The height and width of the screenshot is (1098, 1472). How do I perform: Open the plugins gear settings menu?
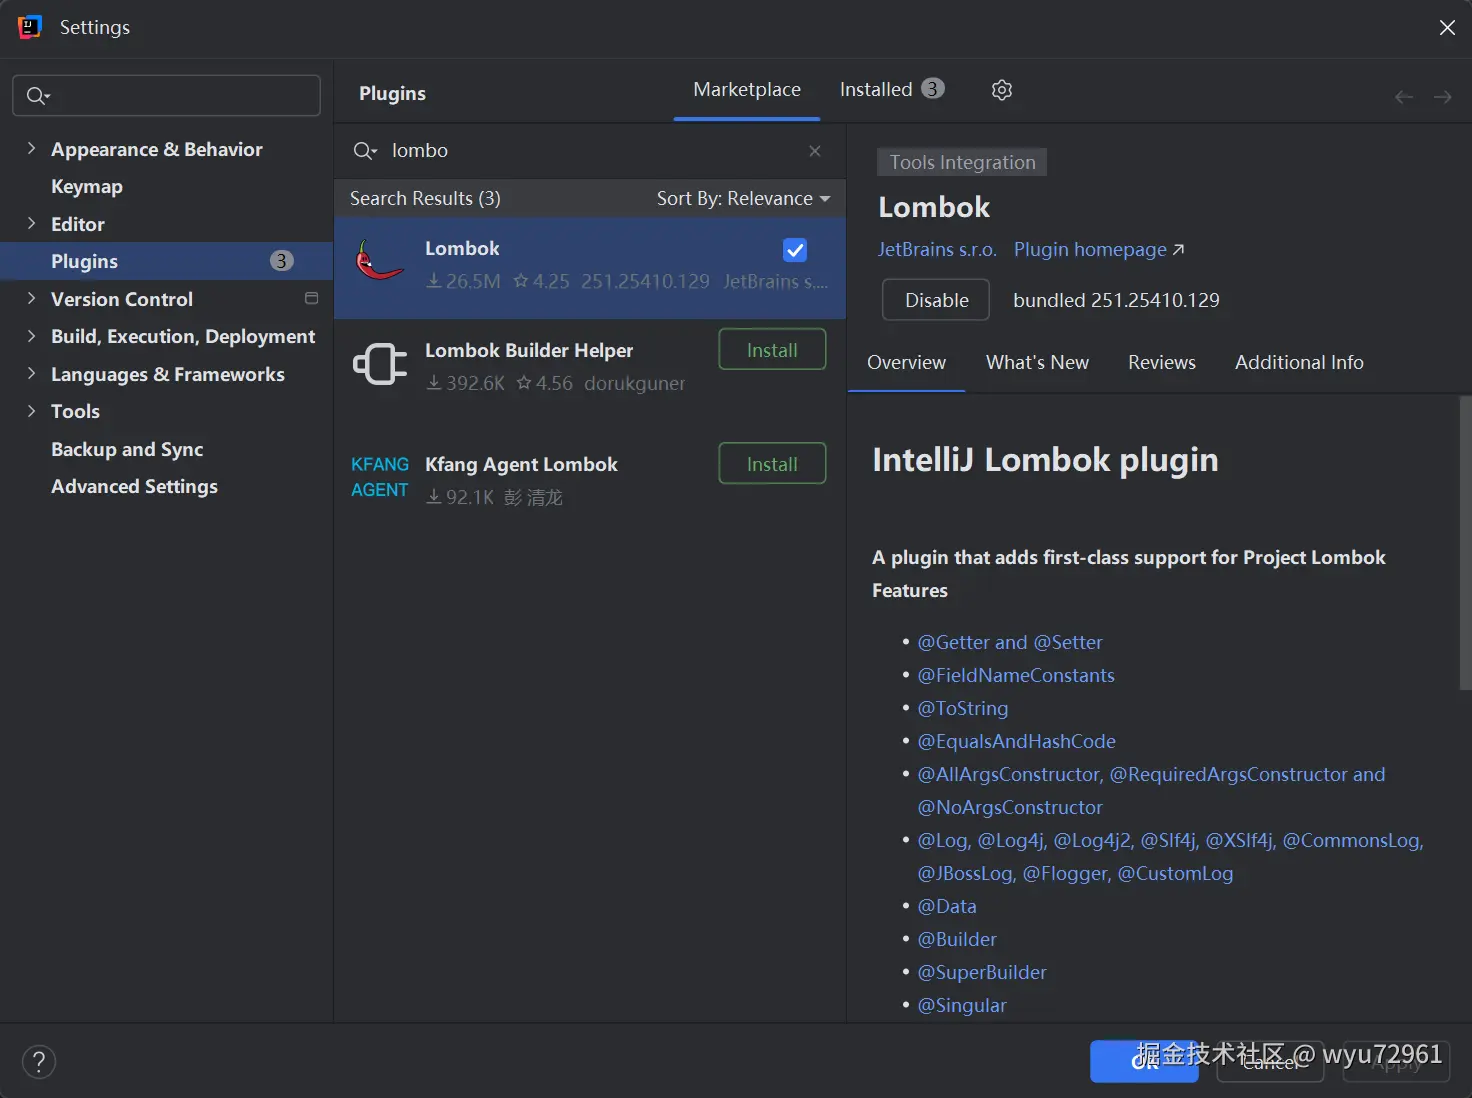click(x=1001, y=90)
